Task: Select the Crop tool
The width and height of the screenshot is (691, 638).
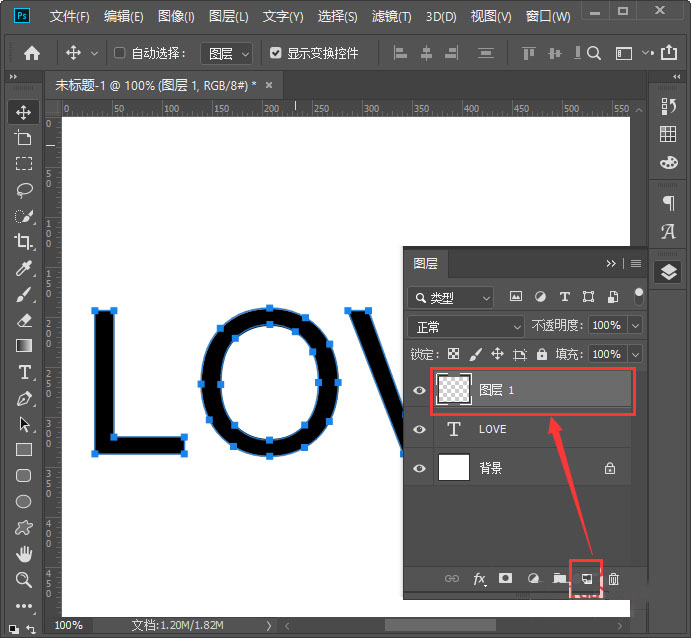Action: click(24, 242)
